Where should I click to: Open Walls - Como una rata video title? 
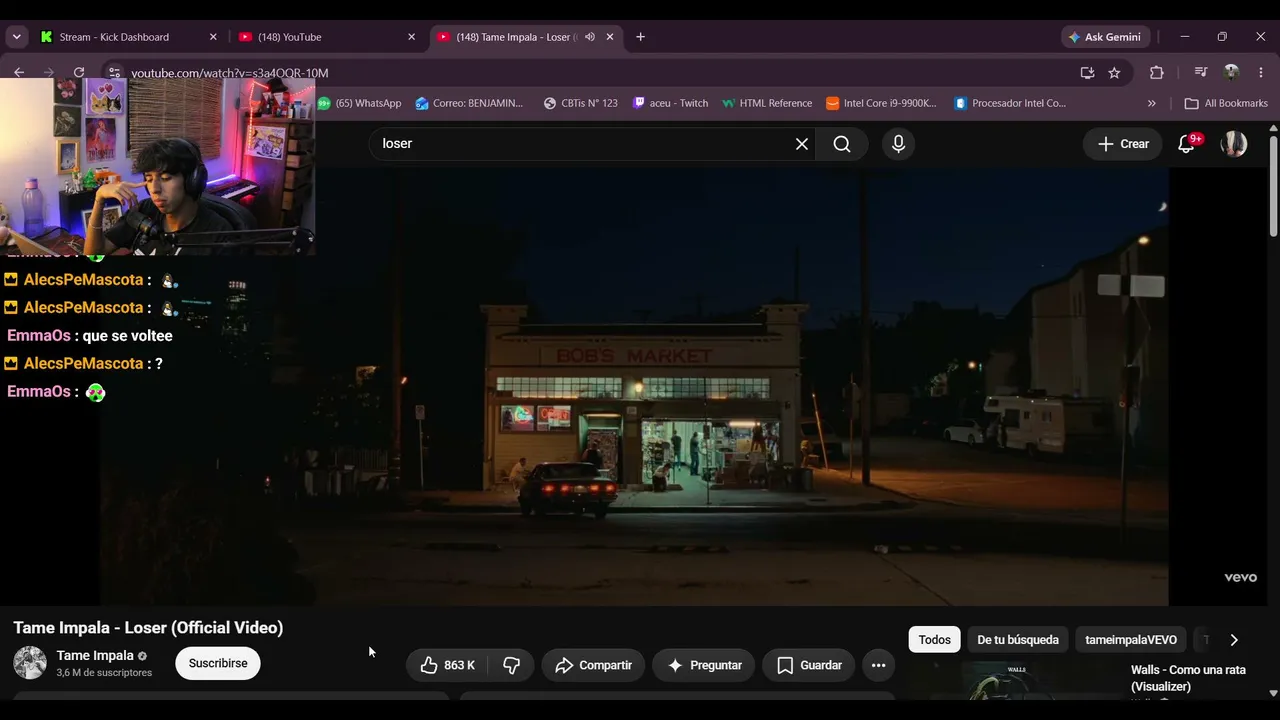click(1188, 678)
